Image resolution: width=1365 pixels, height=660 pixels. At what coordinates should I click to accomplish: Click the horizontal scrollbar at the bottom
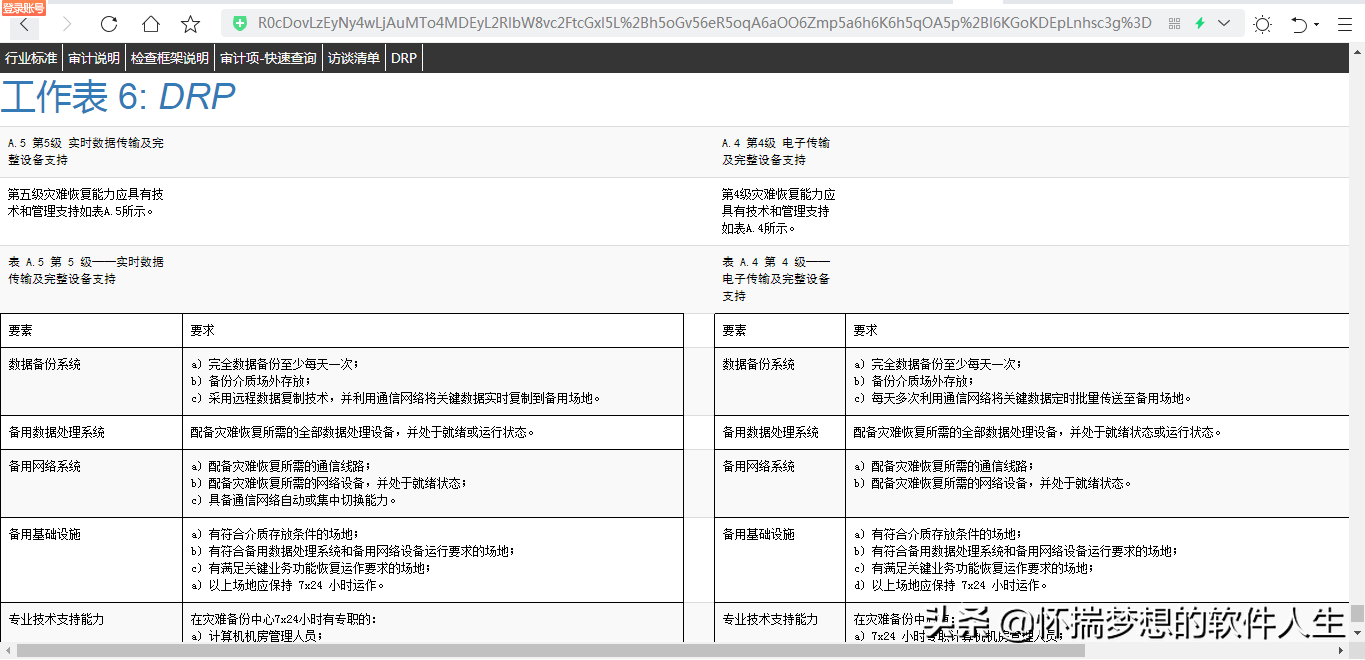tap(550, 651)
